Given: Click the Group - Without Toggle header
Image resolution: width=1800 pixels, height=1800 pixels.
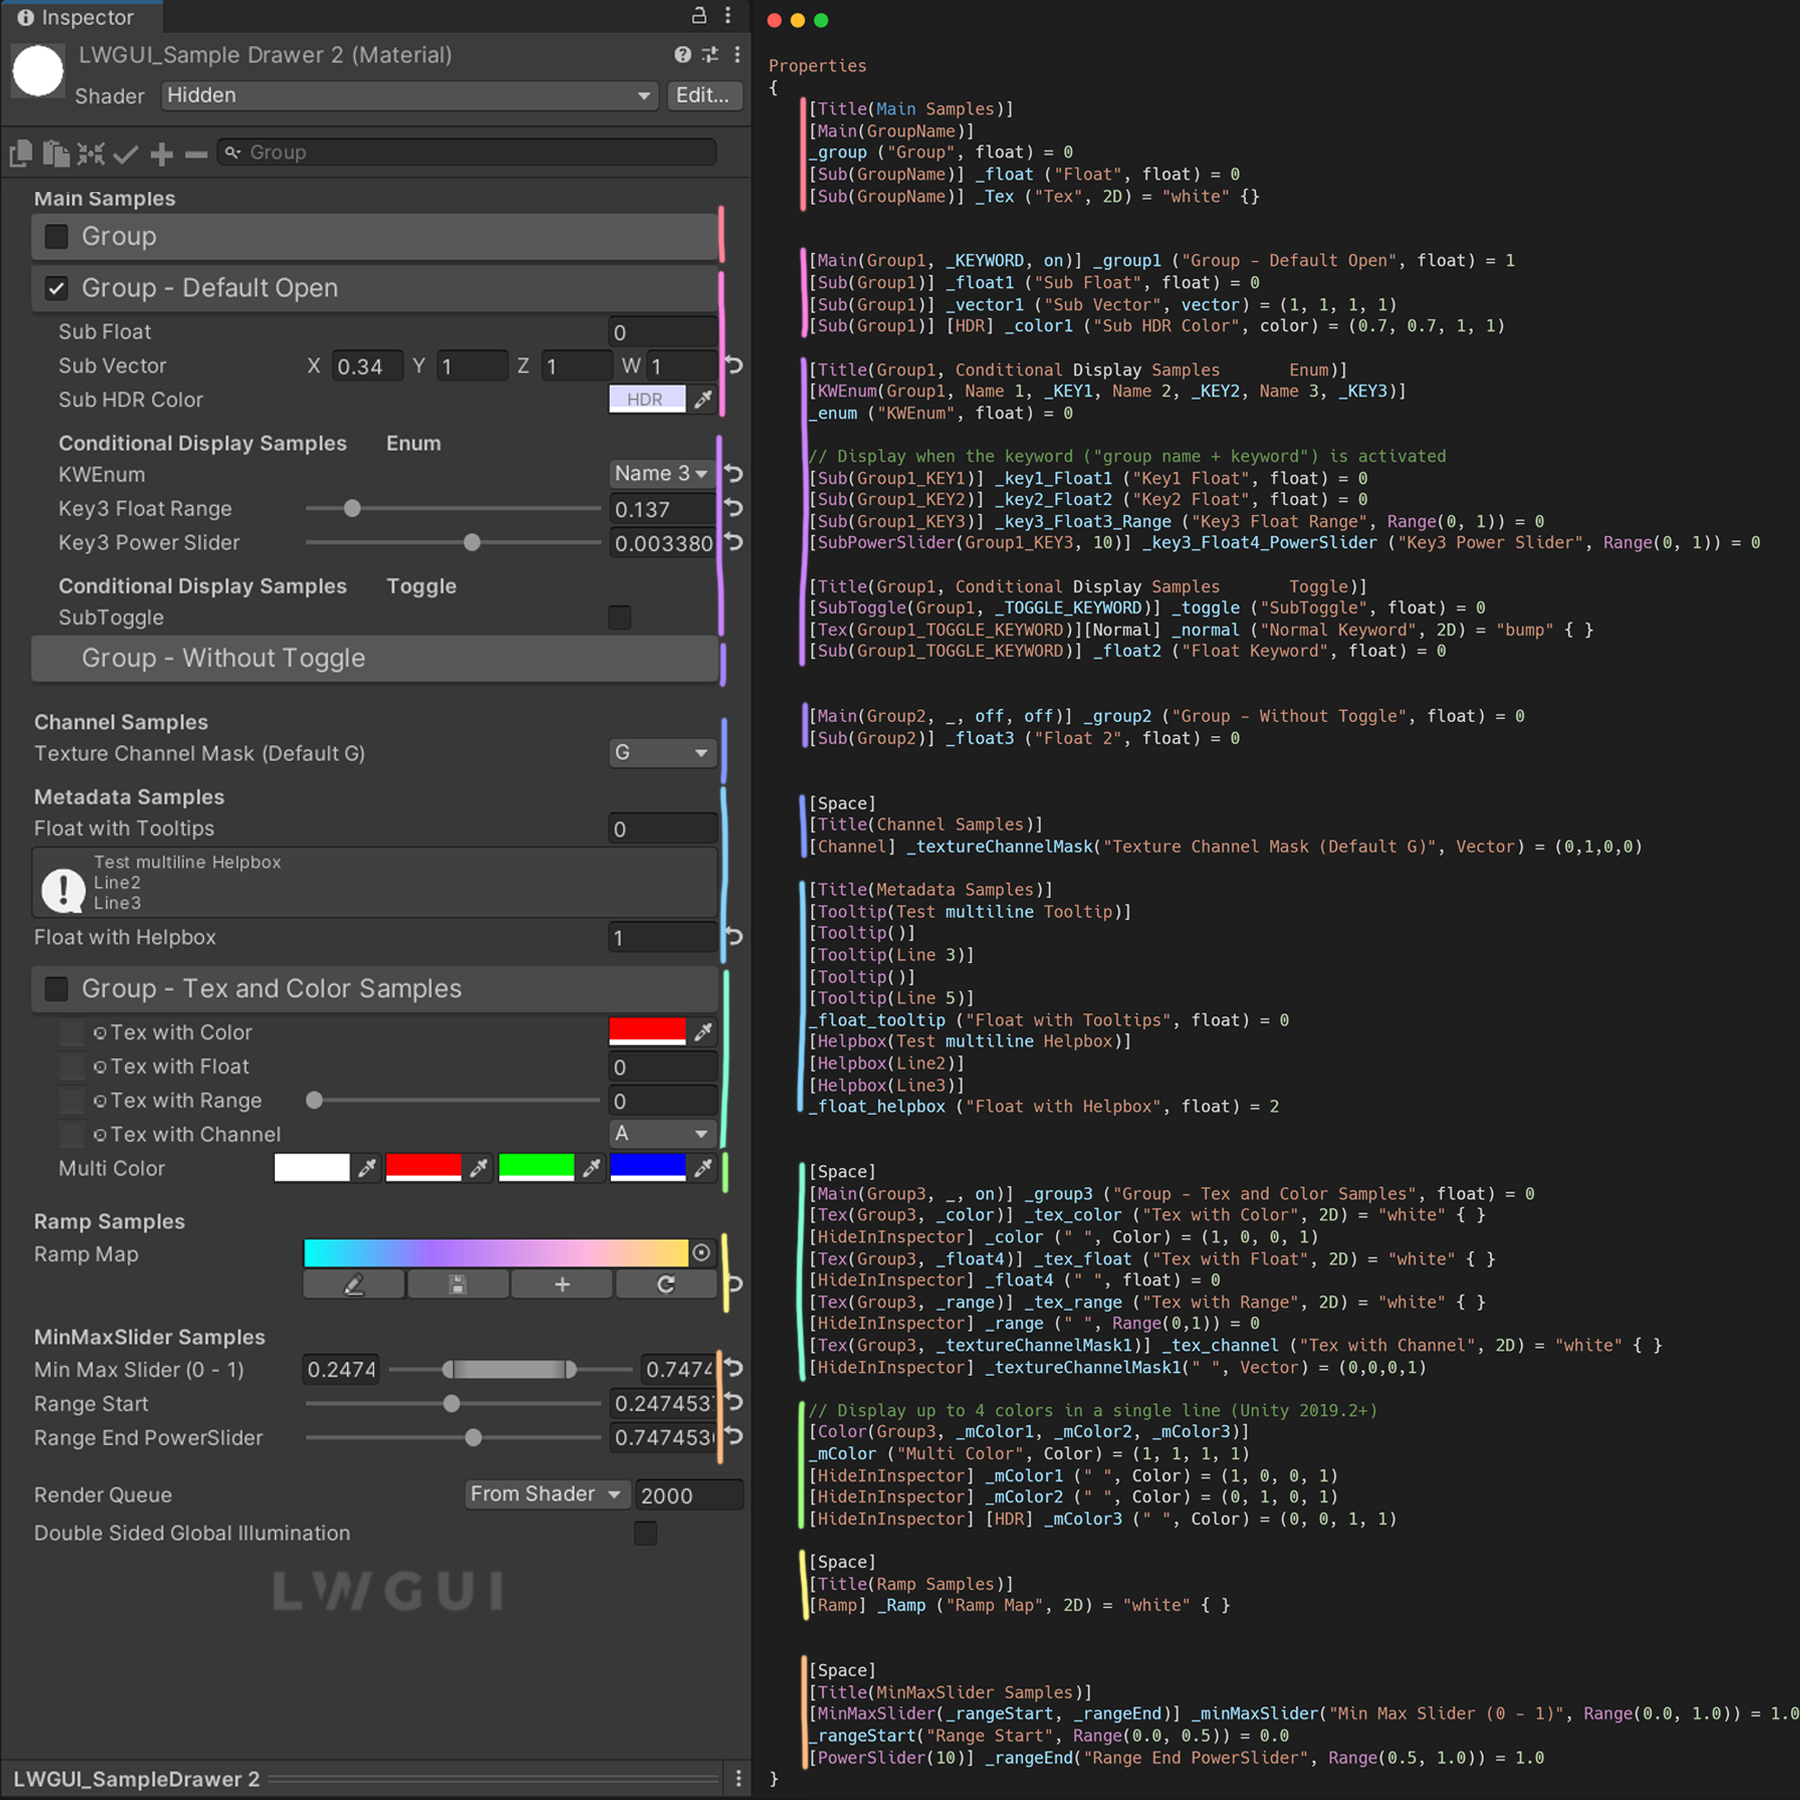Looking at the screenshot, I should pyautogui.click(x=377, y=658).
